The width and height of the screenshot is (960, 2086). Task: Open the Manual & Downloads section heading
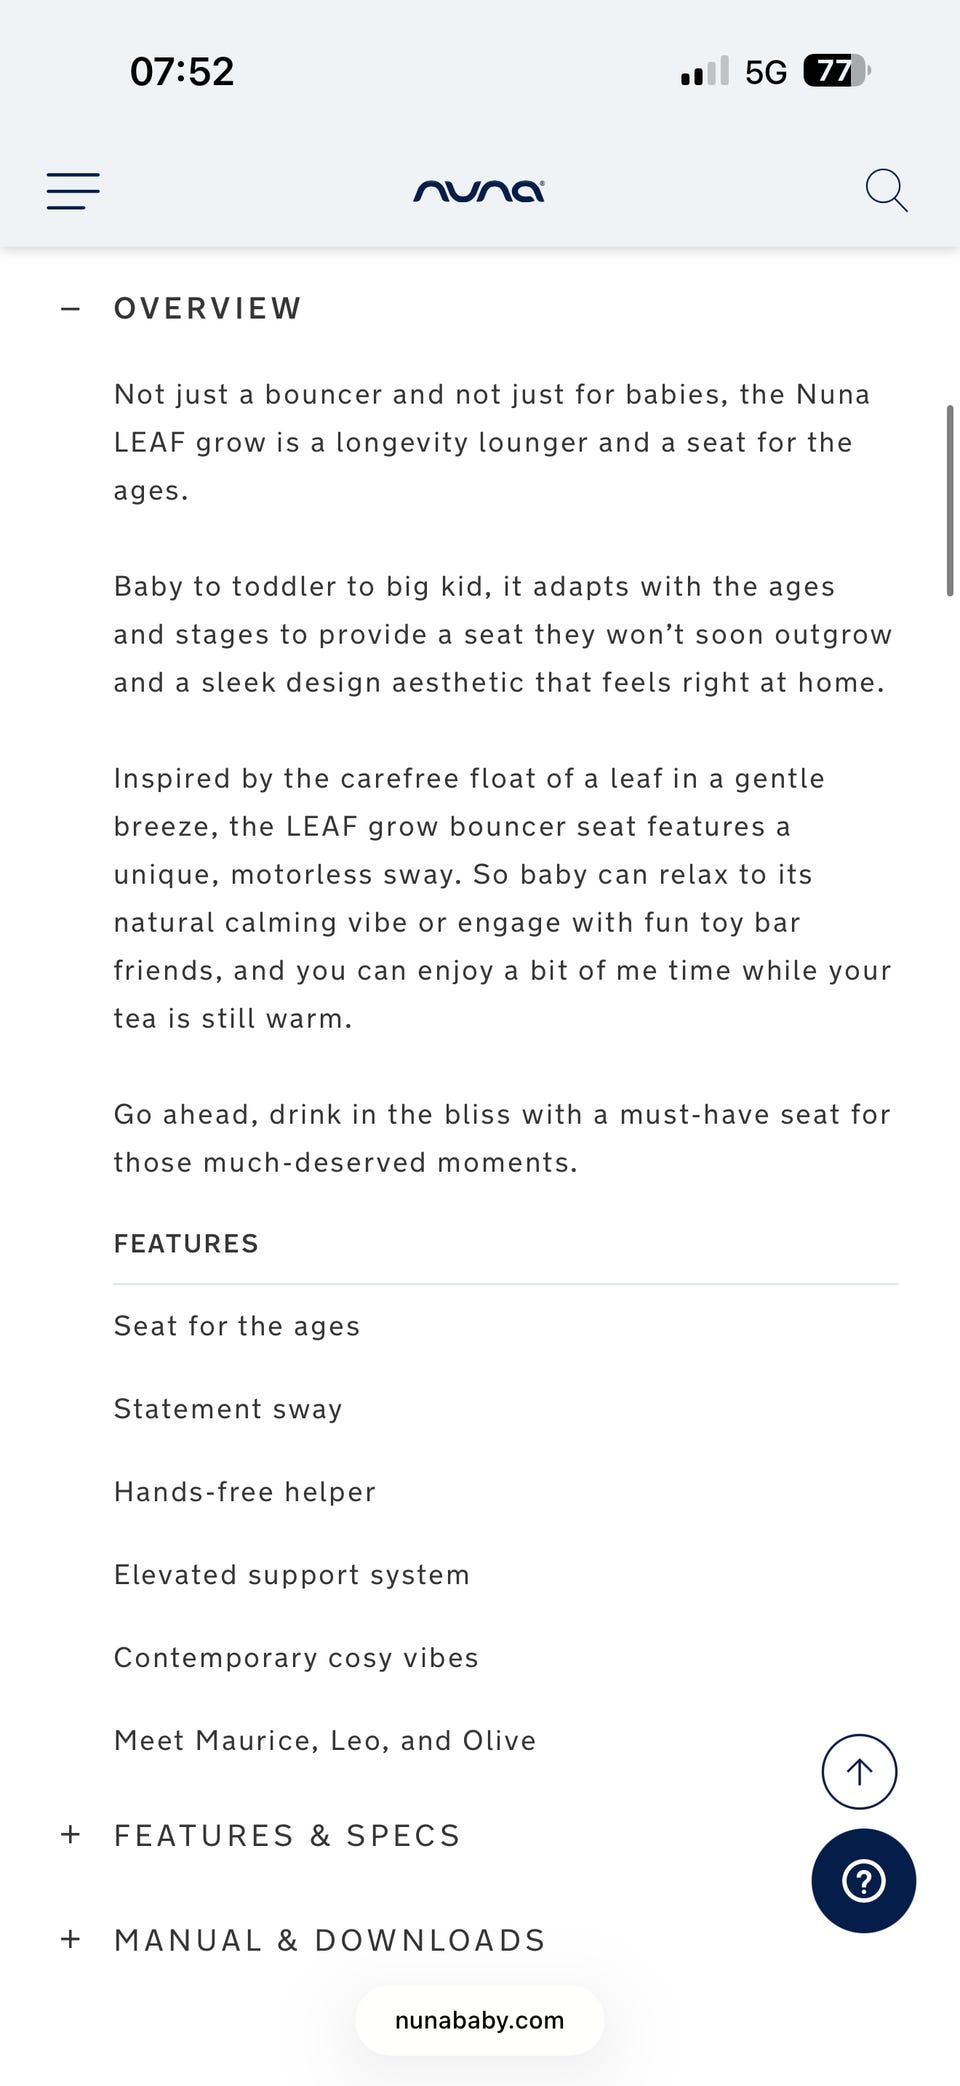(x=330, y=1940)
